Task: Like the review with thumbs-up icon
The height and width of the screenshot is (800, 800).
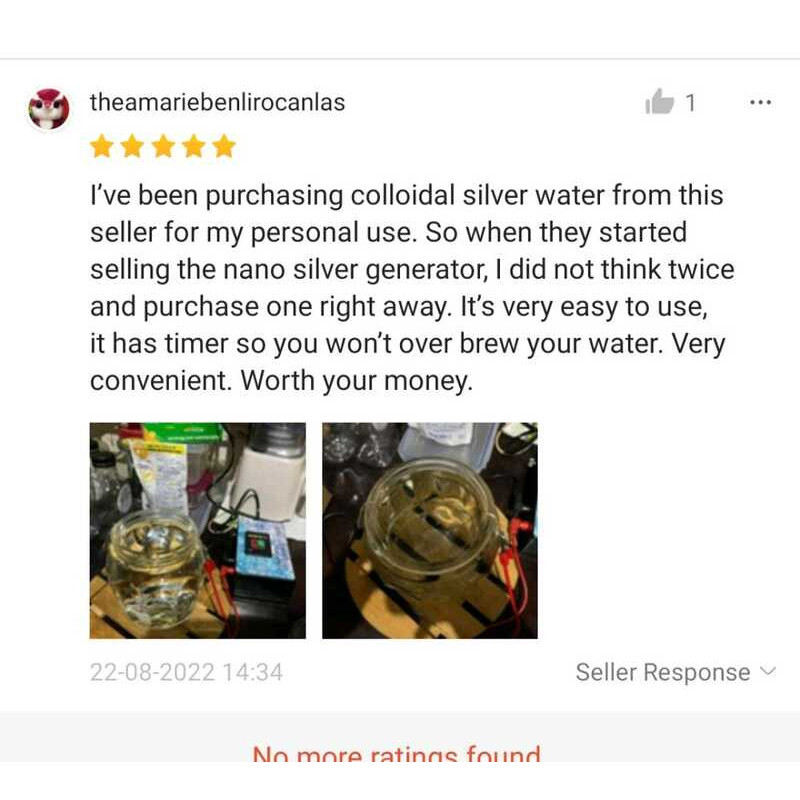Action: click(x=659, y=102)
